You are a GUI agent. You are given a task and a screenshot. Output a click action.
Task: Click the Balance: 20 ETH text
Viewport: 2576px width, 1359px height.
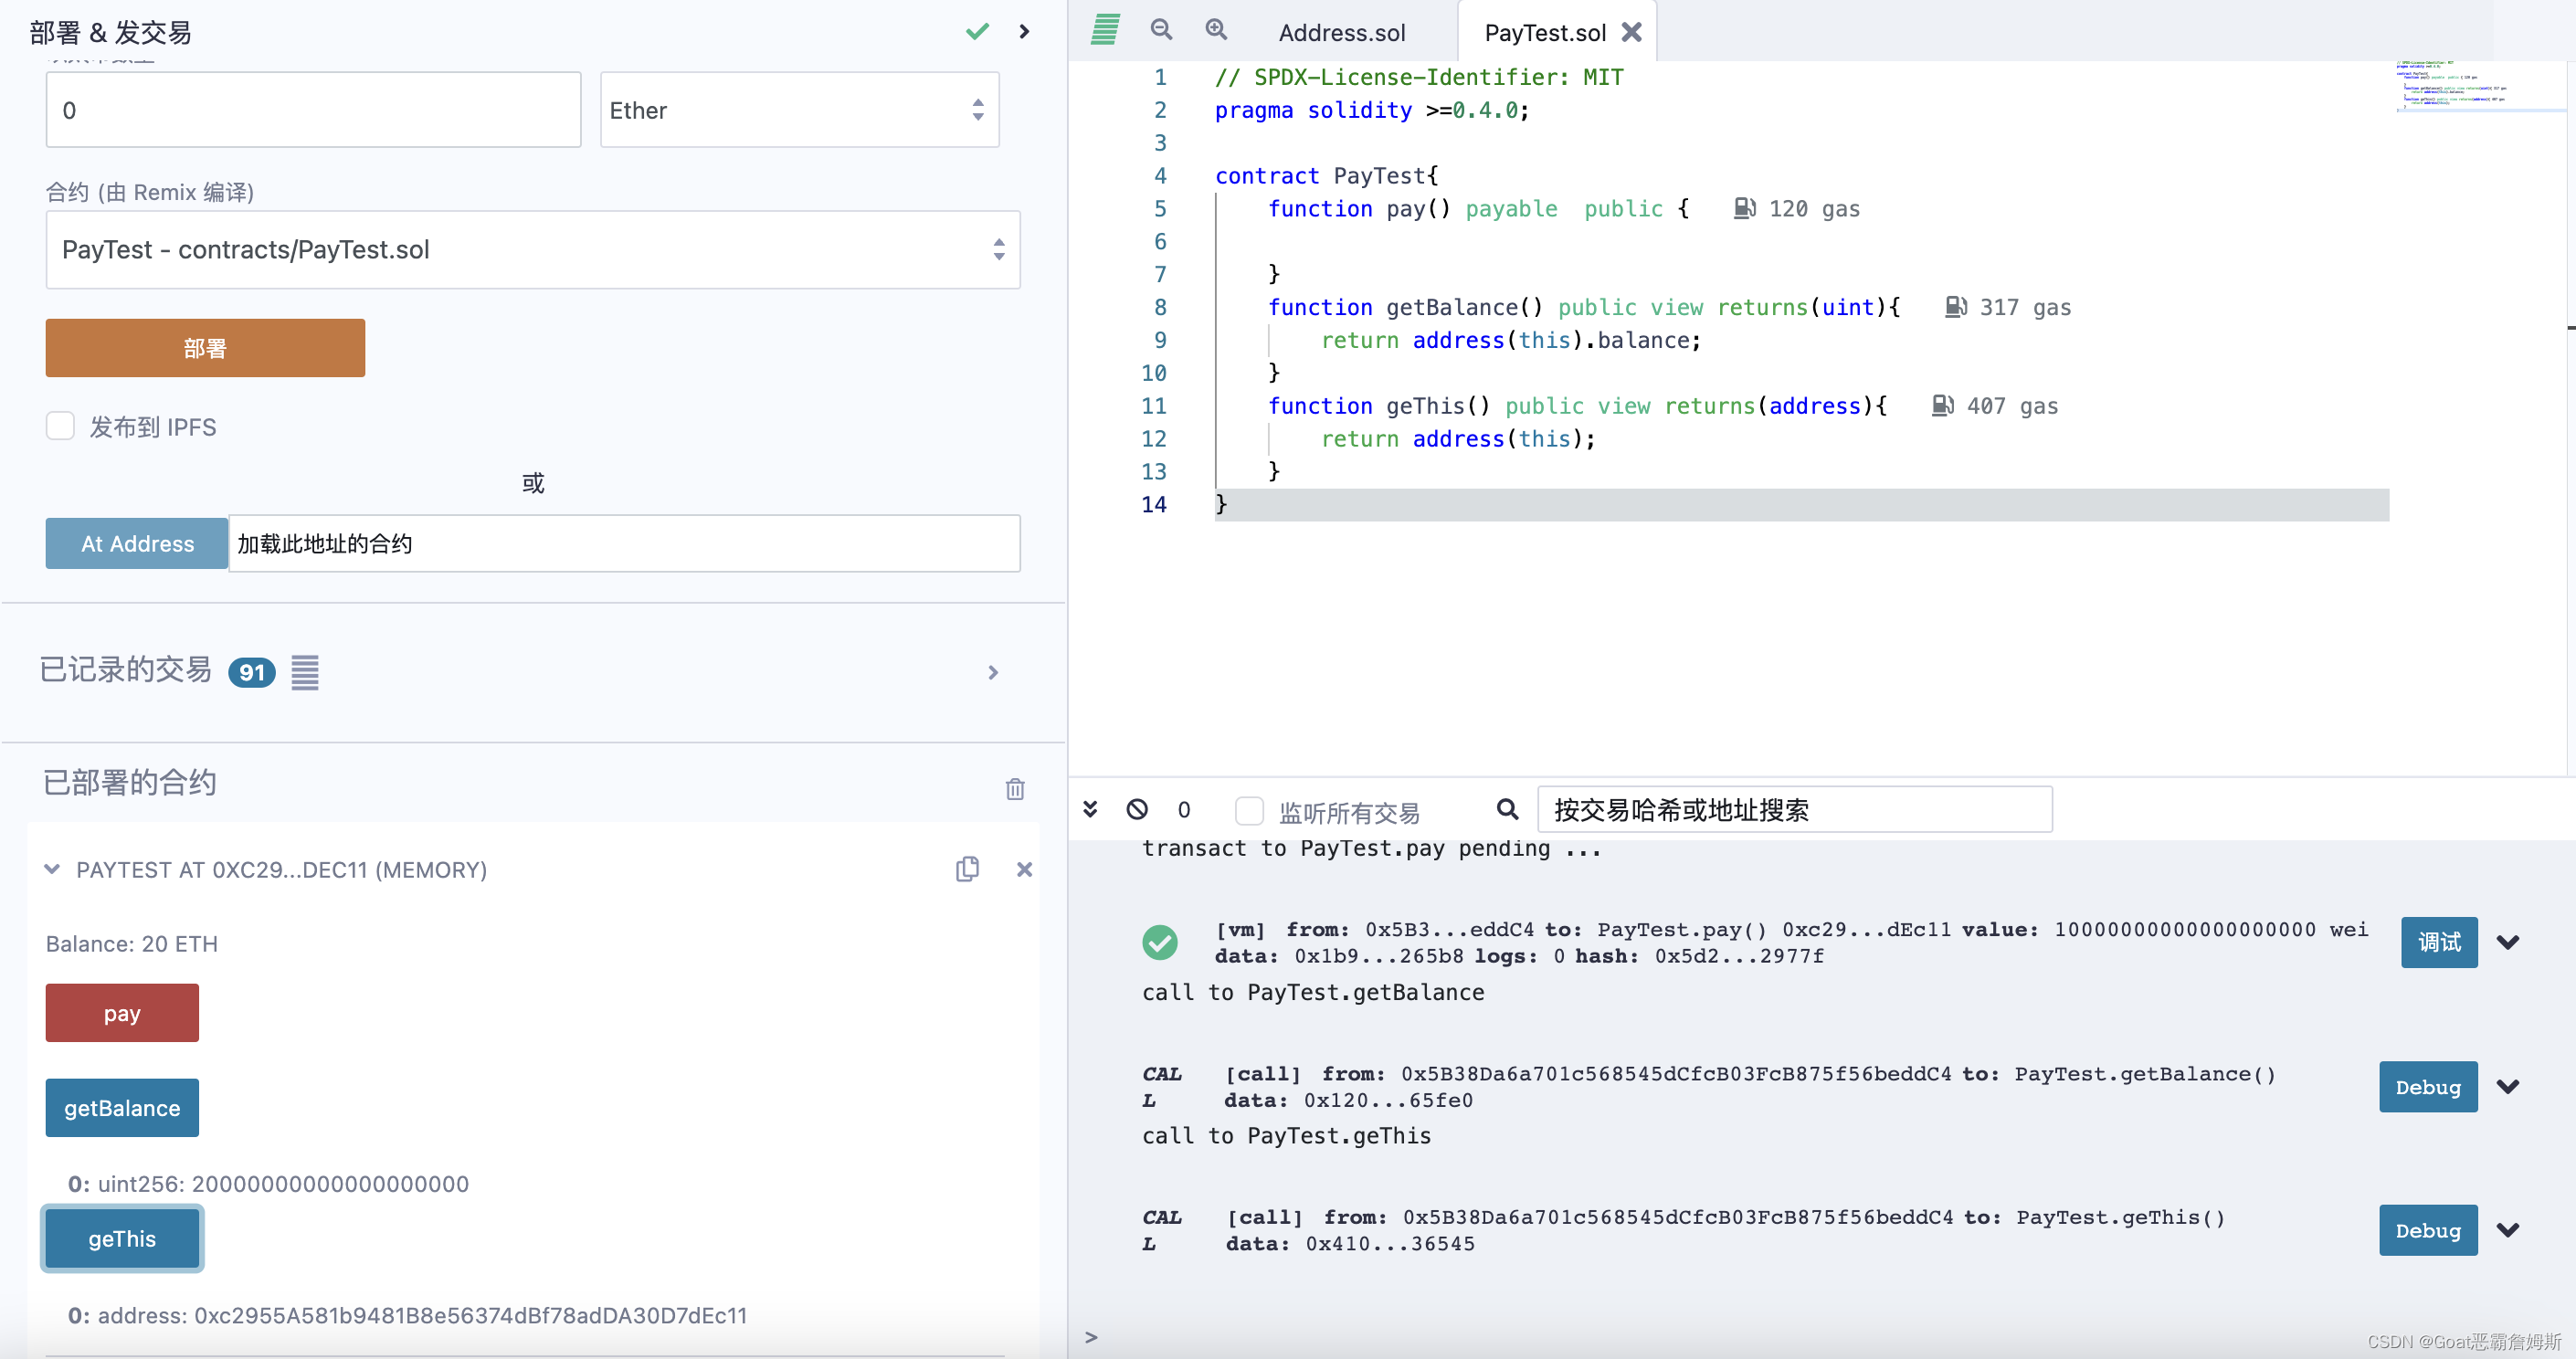(132, 944)
